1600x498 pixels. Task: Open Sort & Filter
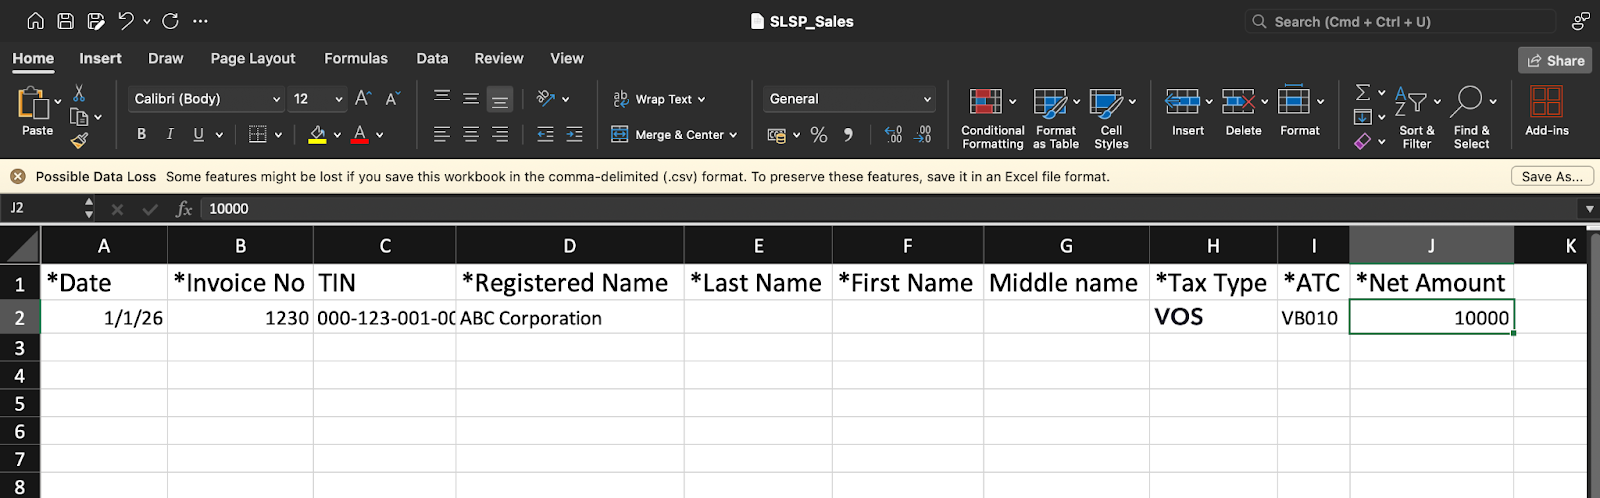click(1417, 118)
